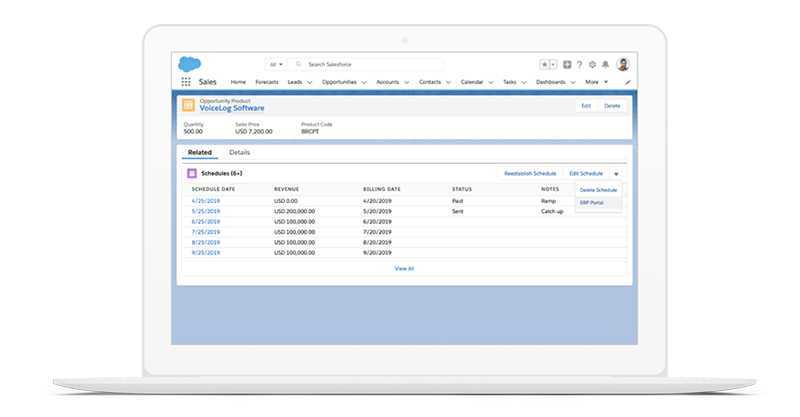Click the pencil icon to edit navigation
This screenshot has width=800, height=417.
(x=628, y=82)
